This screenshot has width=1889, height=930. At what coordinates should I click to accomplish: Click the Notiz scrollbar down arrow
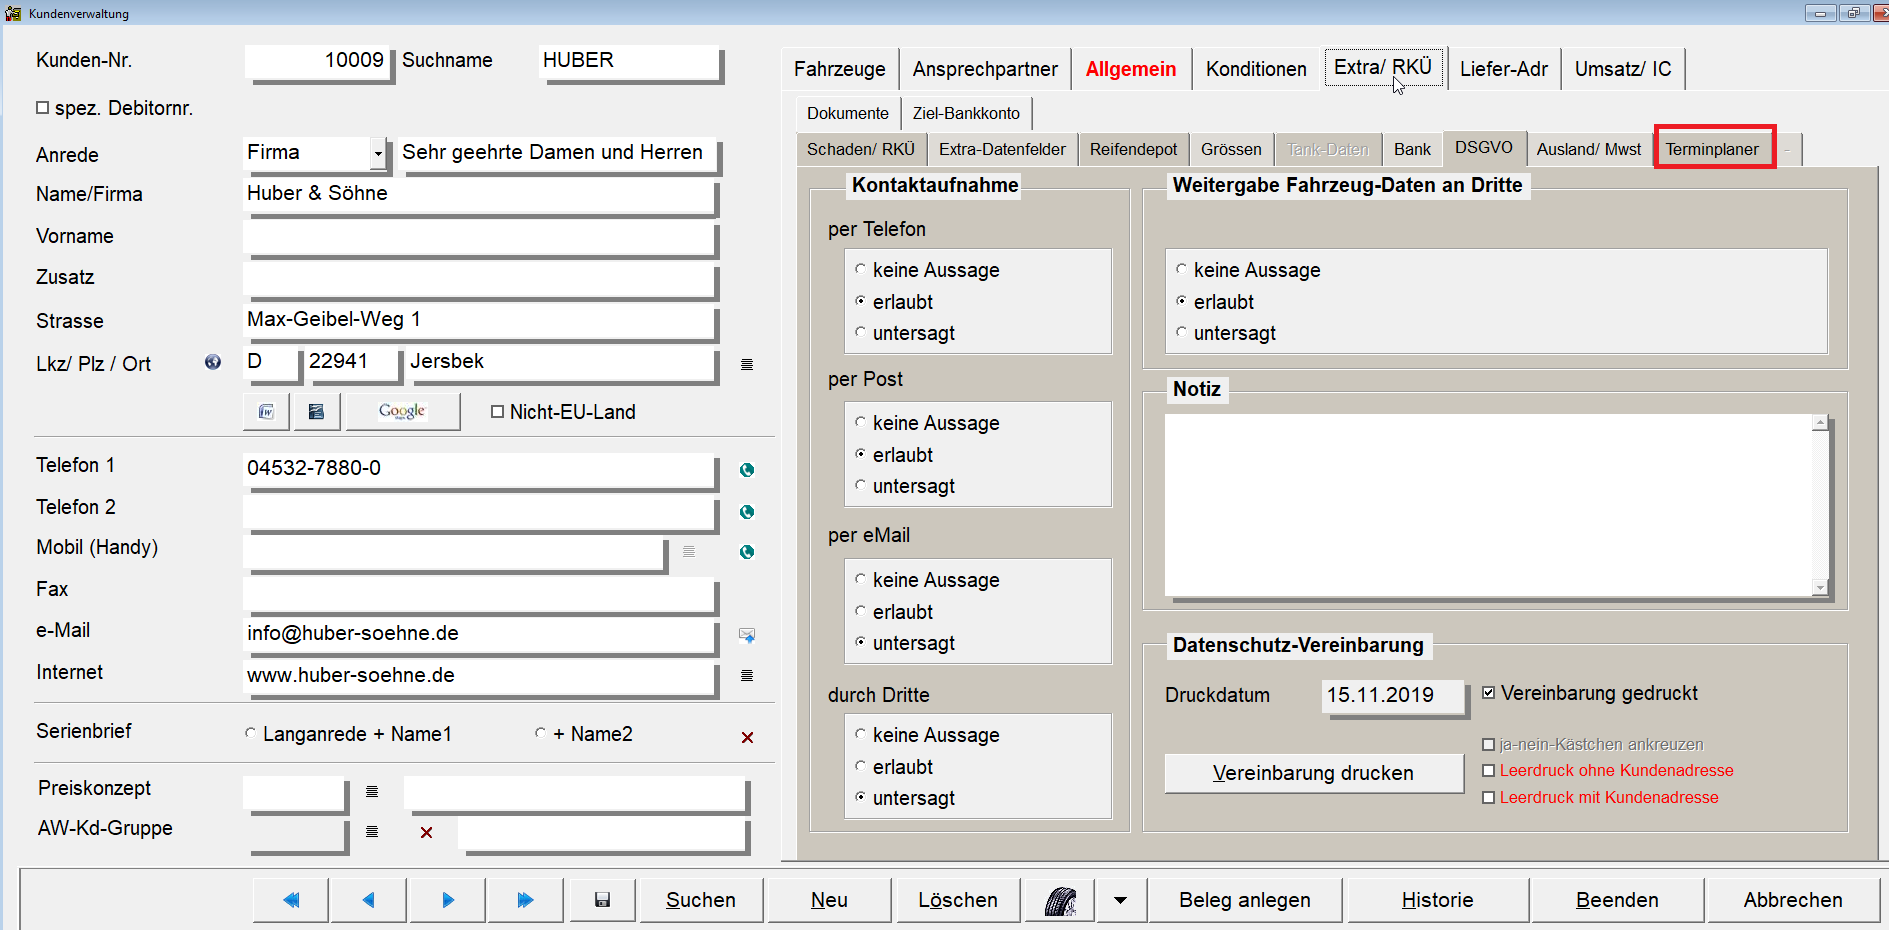(x=1820, y=587)
